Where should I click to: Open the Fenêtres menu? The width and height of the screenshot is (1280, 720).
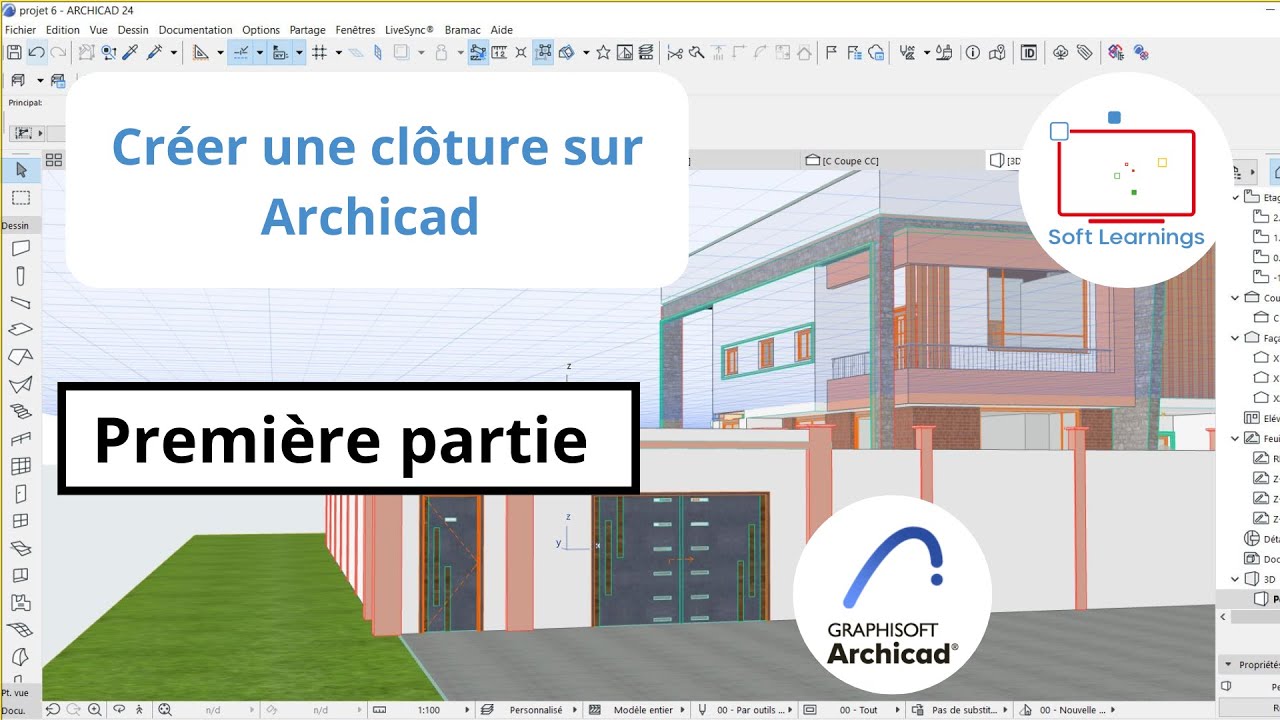tap(356, 30)
